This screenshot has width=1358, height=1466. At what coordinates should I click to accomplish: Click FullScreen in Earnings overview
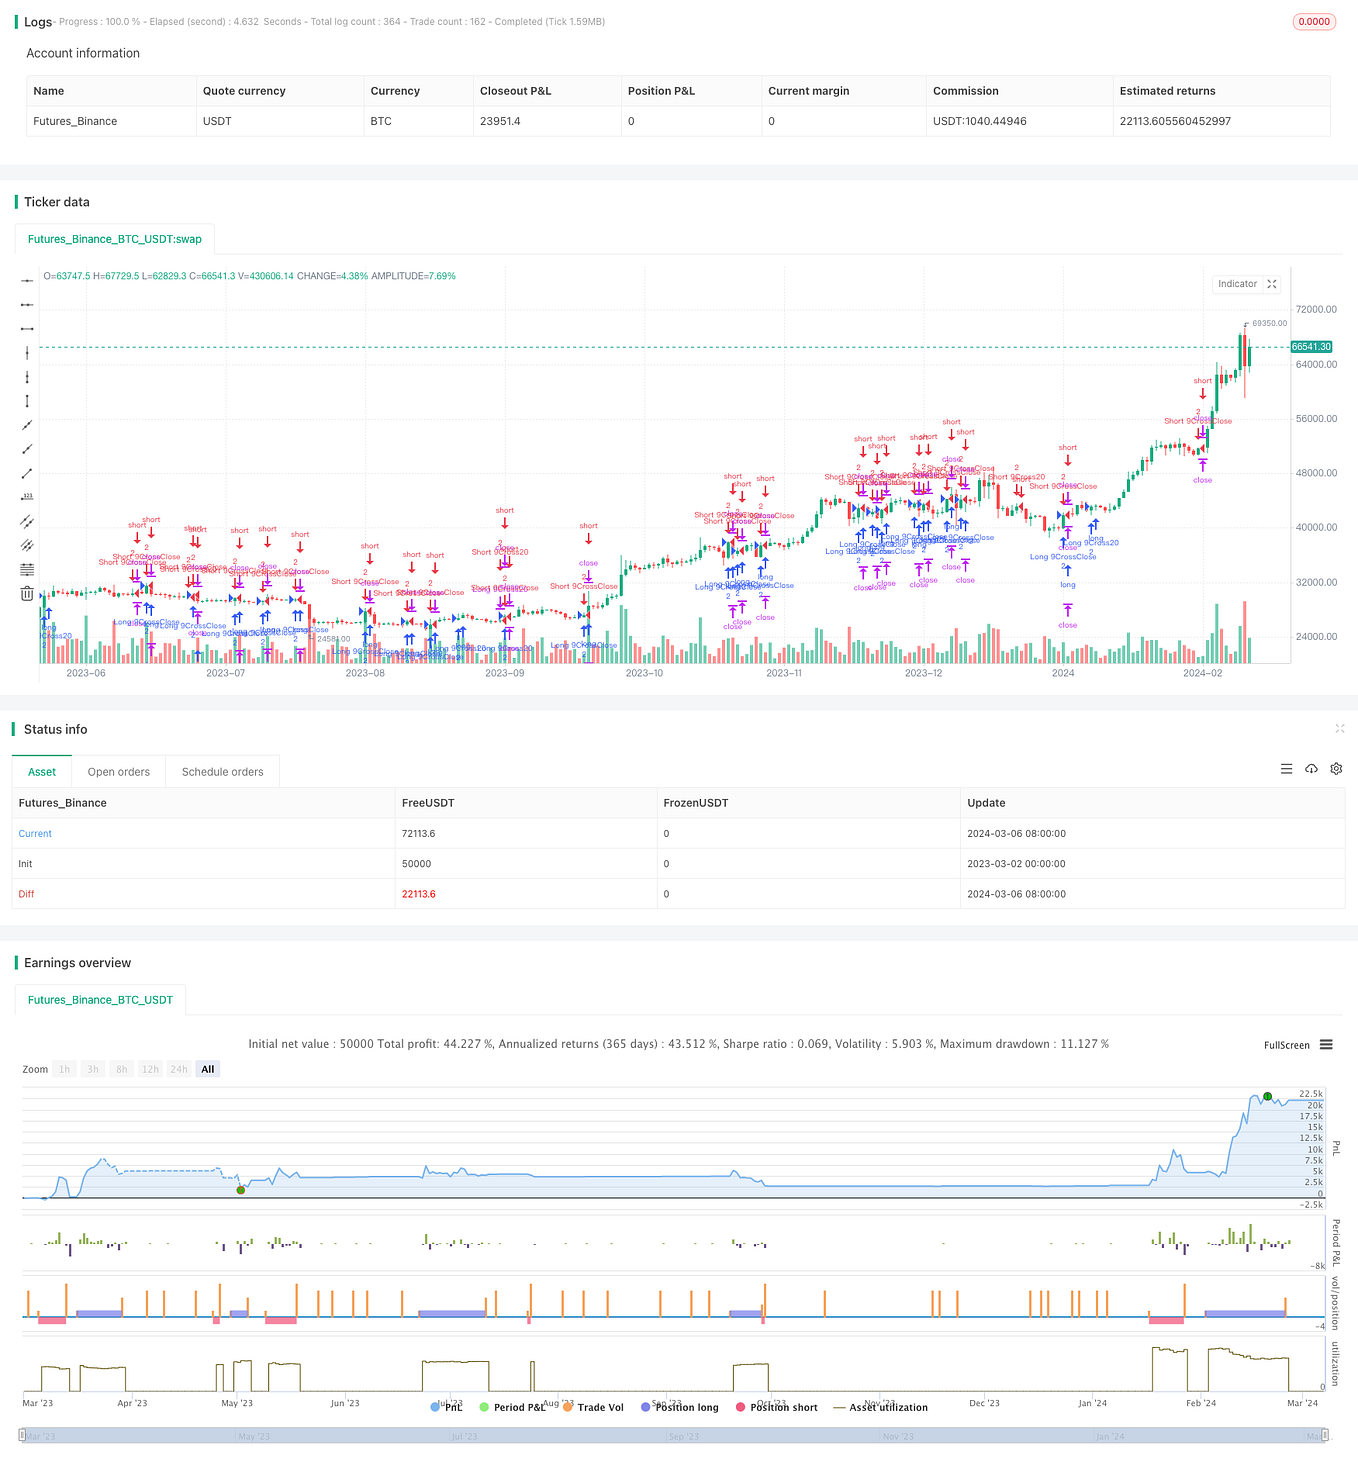coord(1287,1044)
